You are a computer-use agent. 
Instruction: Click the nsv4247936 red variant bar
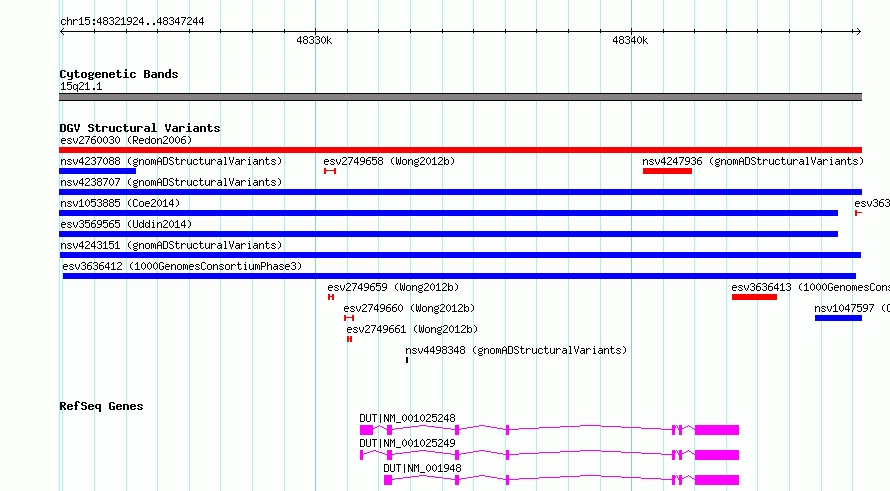(667, 171)
